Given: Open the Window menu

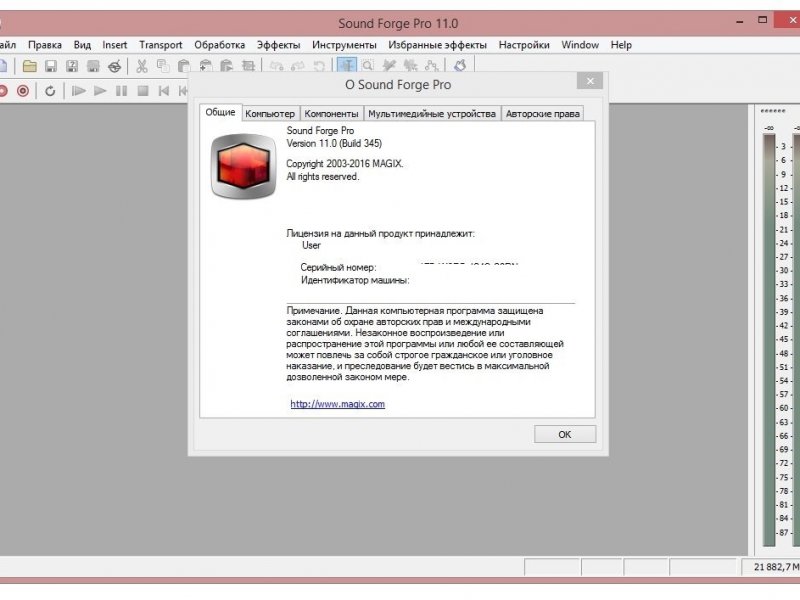Looking at the screenshot, I should click(x=580, y=45).
